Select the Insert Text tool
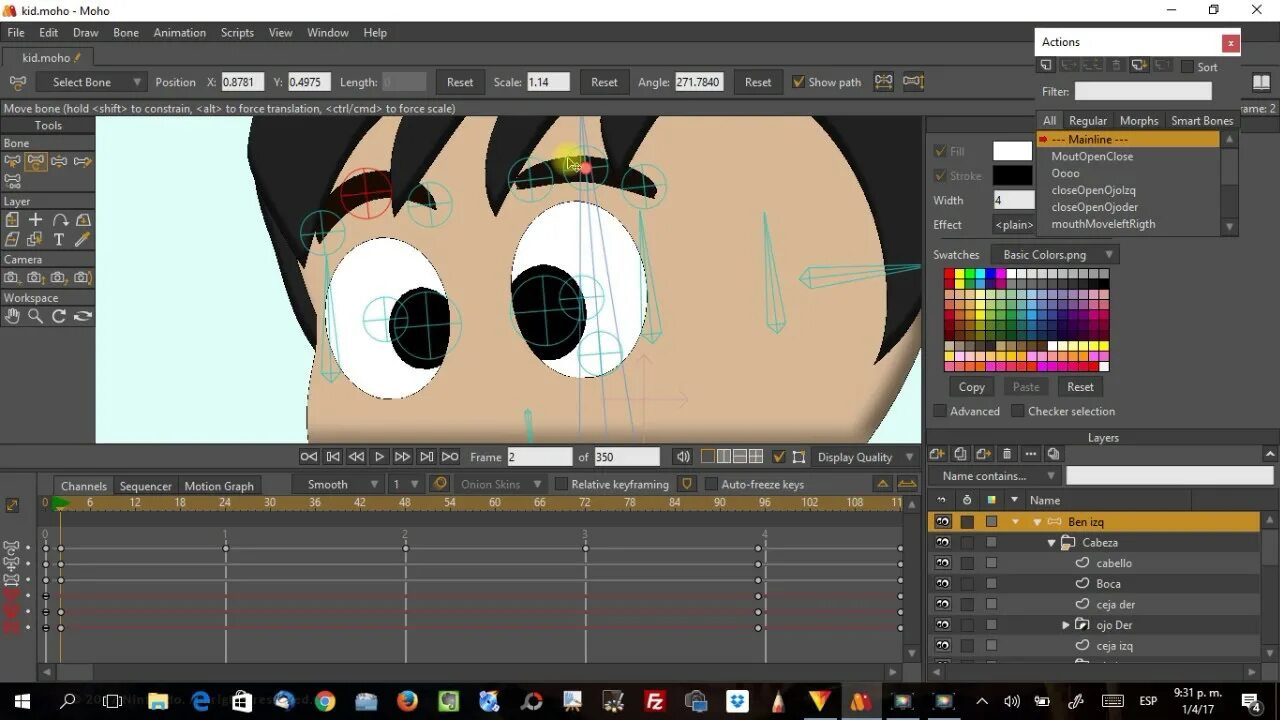The width and height of the screenshot is (1280, 720). click(59, 239)
